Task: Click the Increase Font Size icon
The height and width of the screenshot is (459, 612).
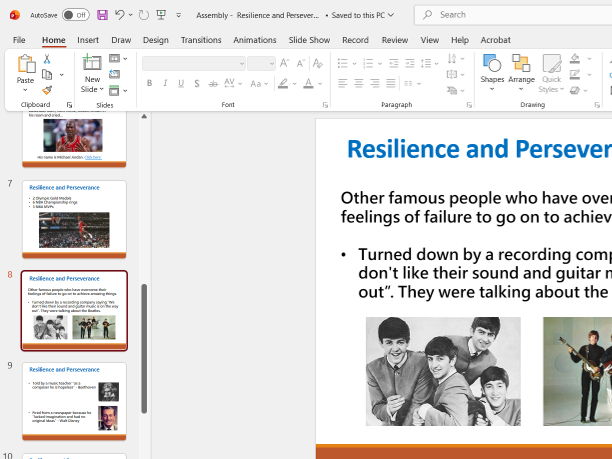Action: pyautogui.click(x=284, y=63)
